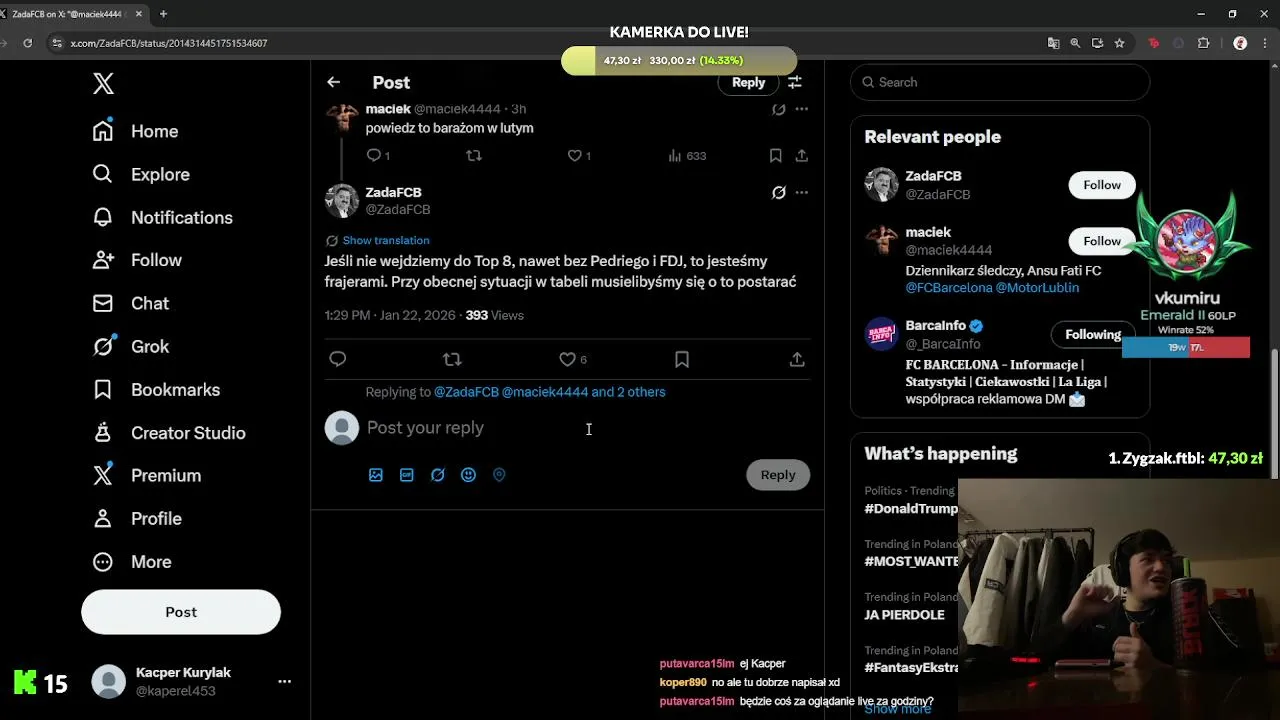Add a GIF to the reply
1280x720 pixels.
(x=406, y=475)
